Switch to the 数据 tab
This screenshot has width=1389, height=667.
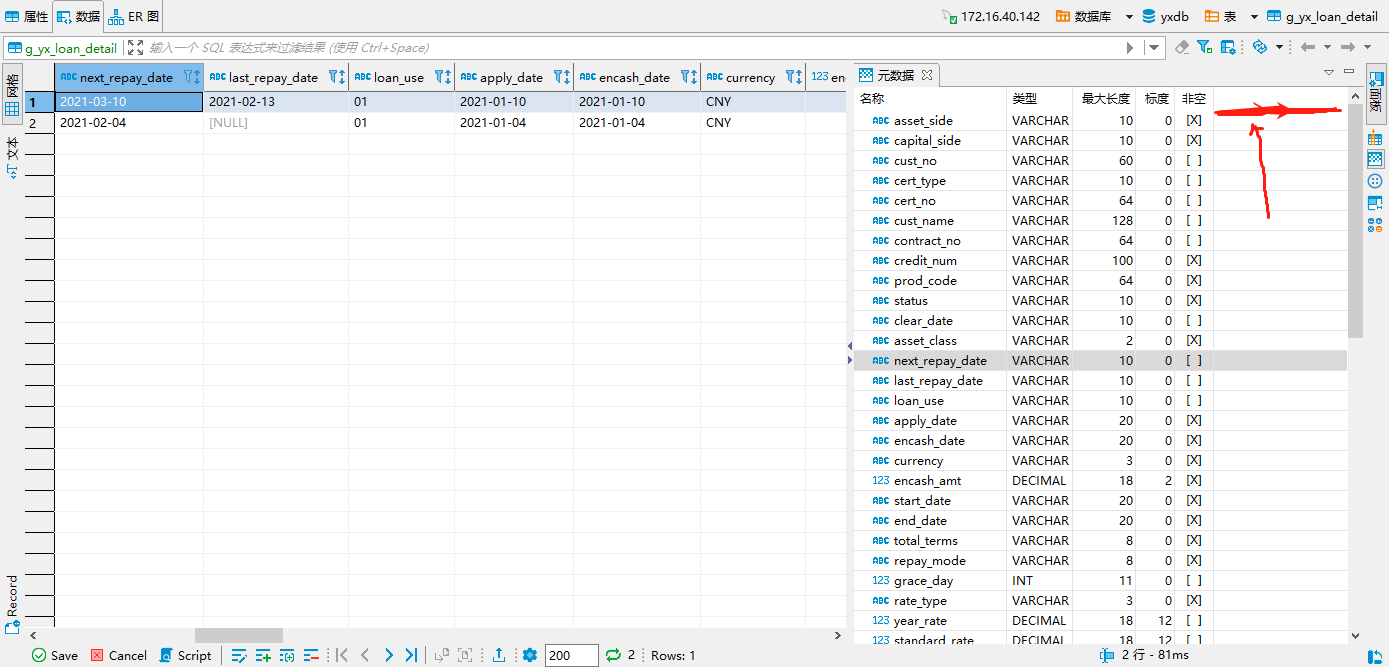tap(79, 16)
